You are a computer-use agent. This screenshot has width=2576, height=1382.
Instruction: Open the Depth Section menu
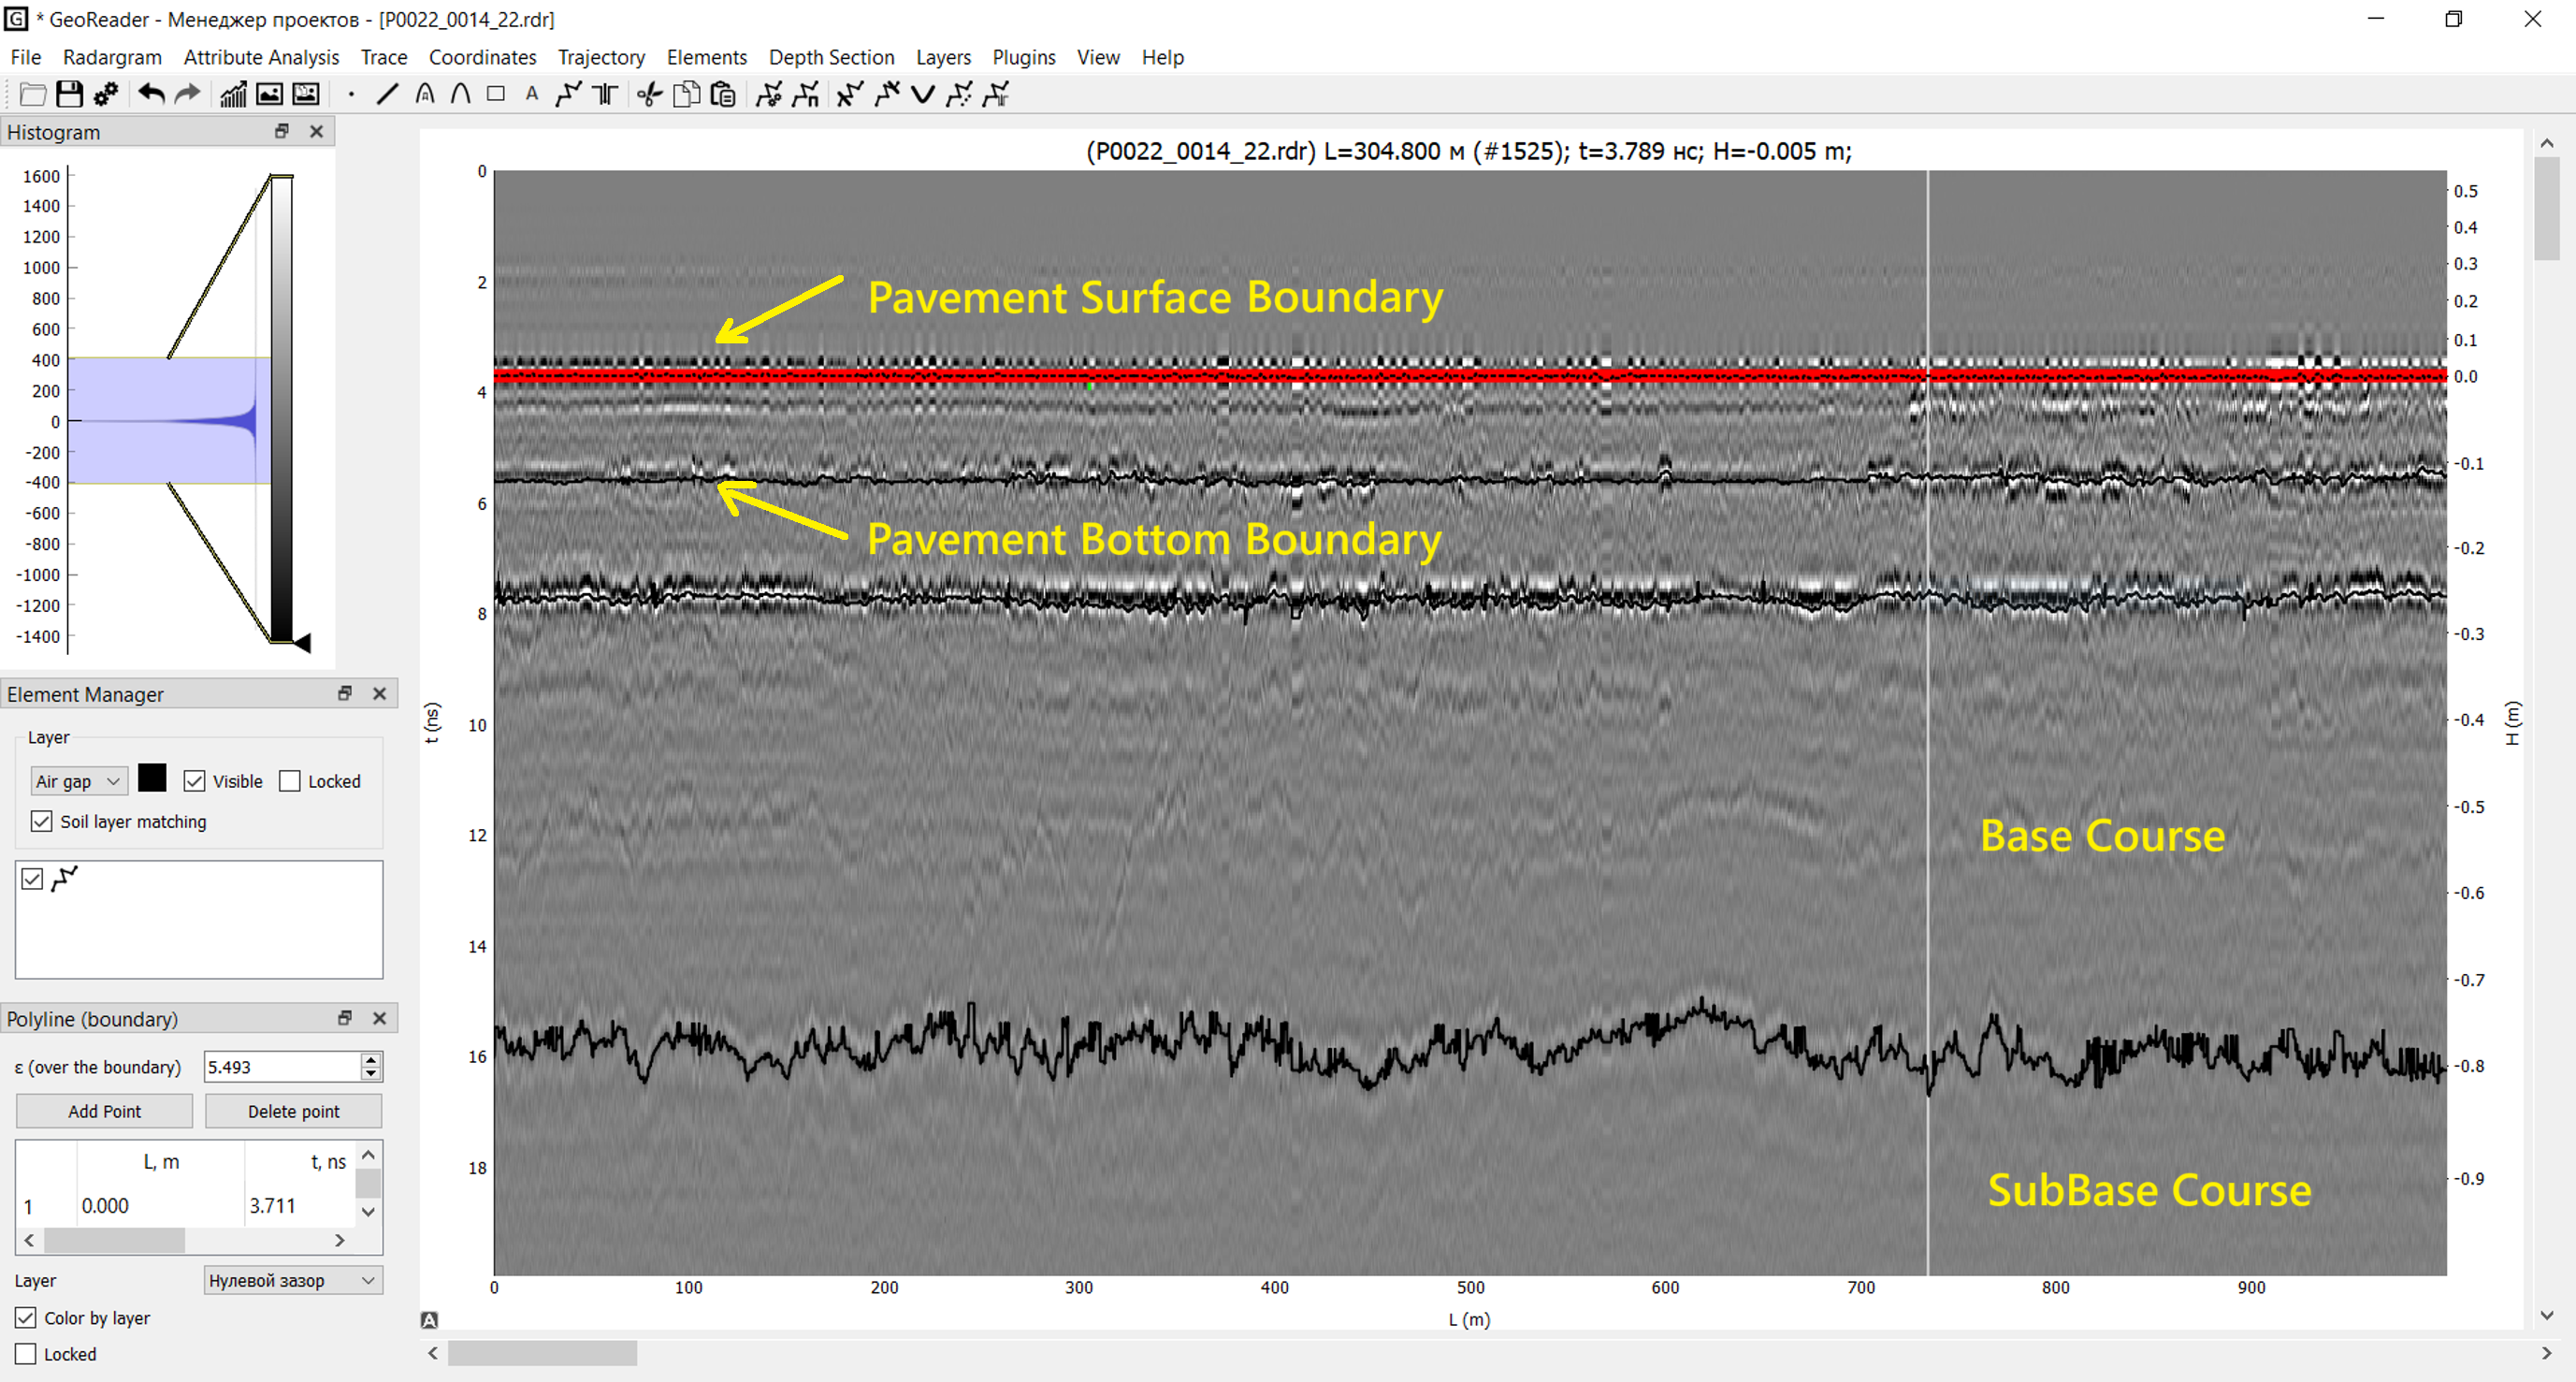click(x=831, y=57)
